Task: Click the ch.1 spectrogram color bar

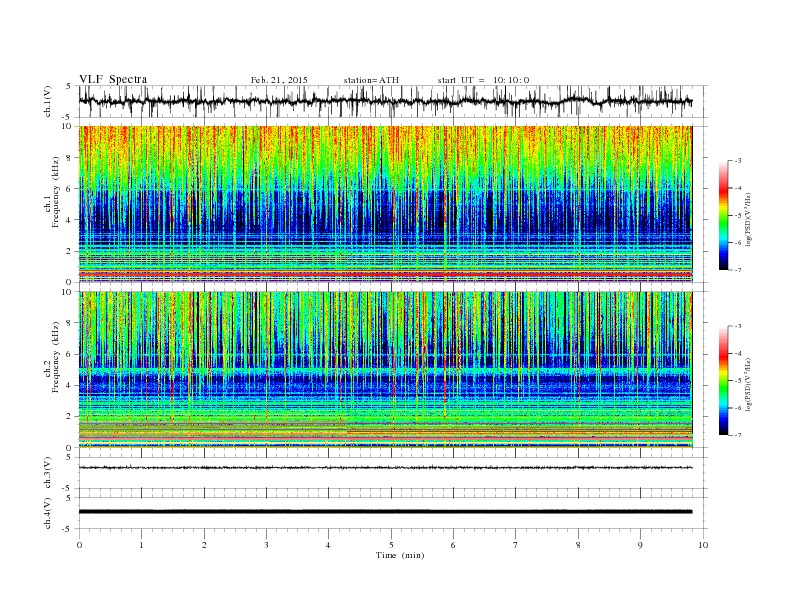Action: pyautogui.click(x=723, y=215)
